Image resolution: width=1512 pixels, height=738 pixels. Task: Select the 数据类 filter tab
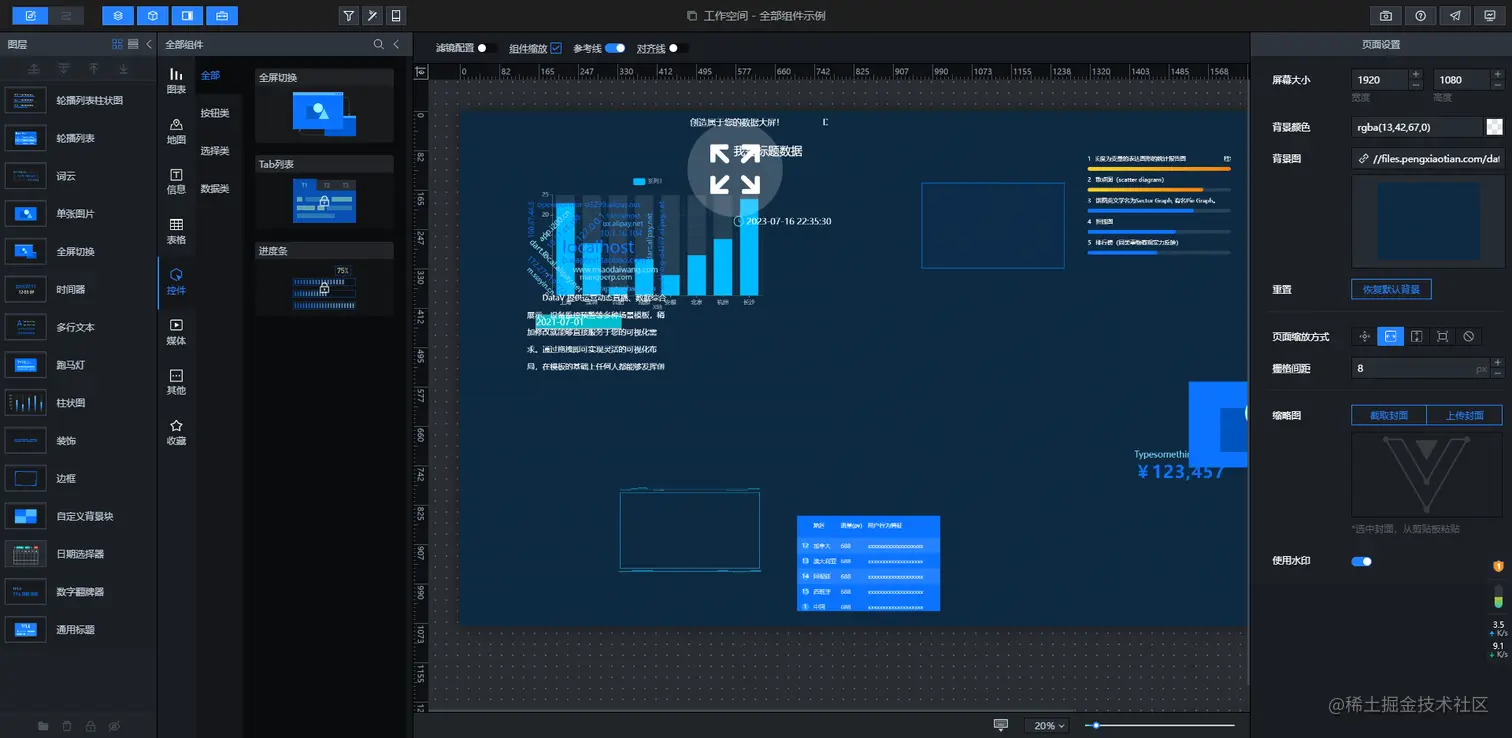(215, 189)
